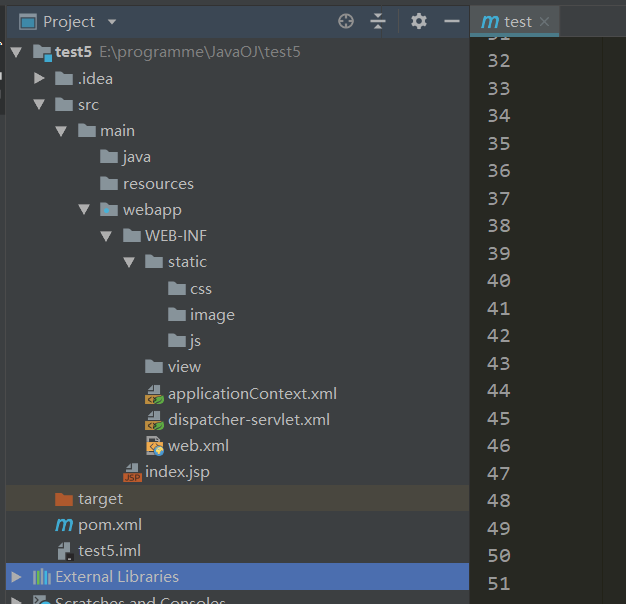
Task: Click the src folder icon
Action: pyautogui.click(x=64, y=105)
